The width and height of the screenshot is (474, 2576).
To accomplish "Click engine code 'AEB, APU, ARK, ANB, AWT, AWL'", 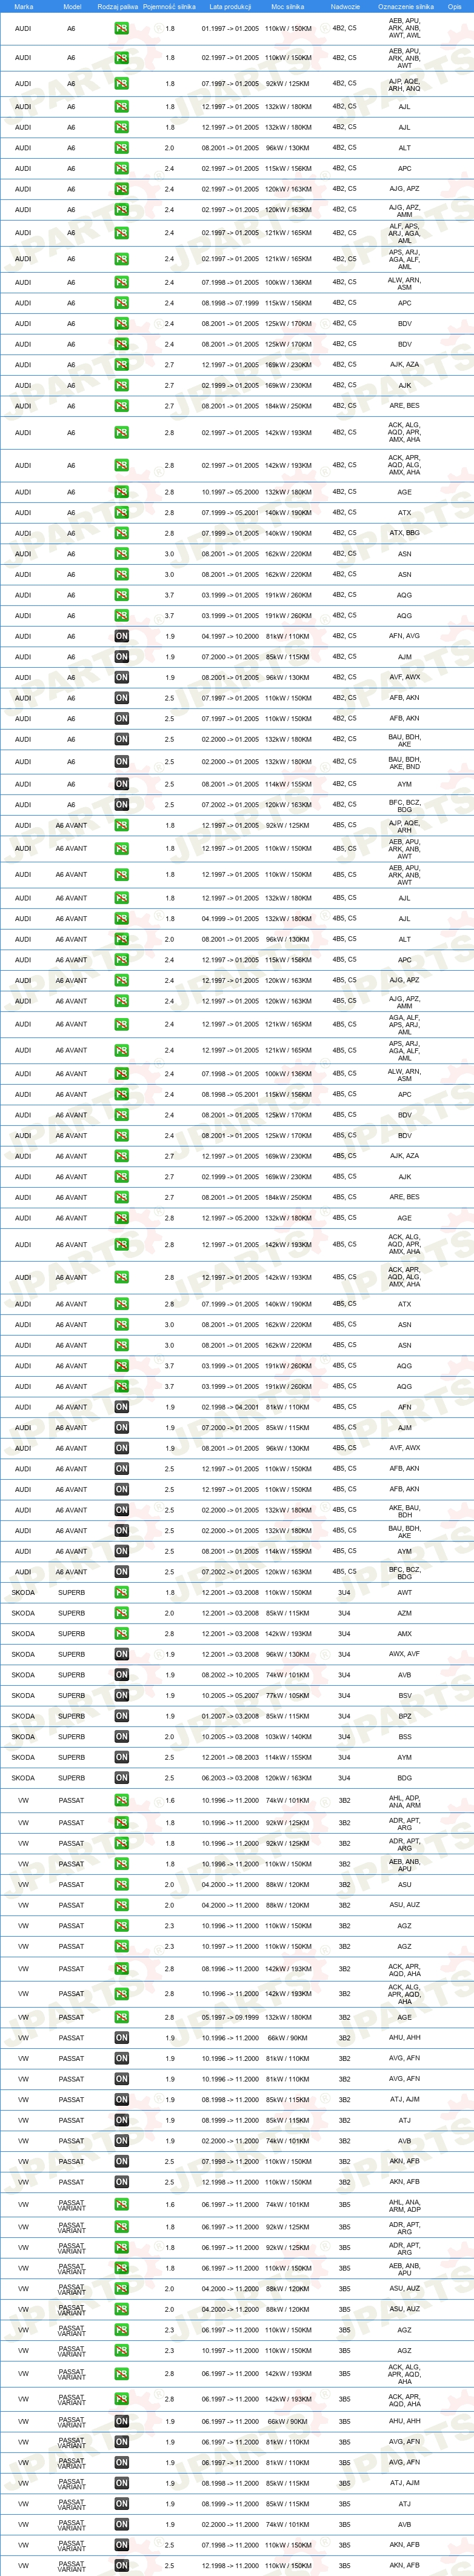I will point(404,28).
